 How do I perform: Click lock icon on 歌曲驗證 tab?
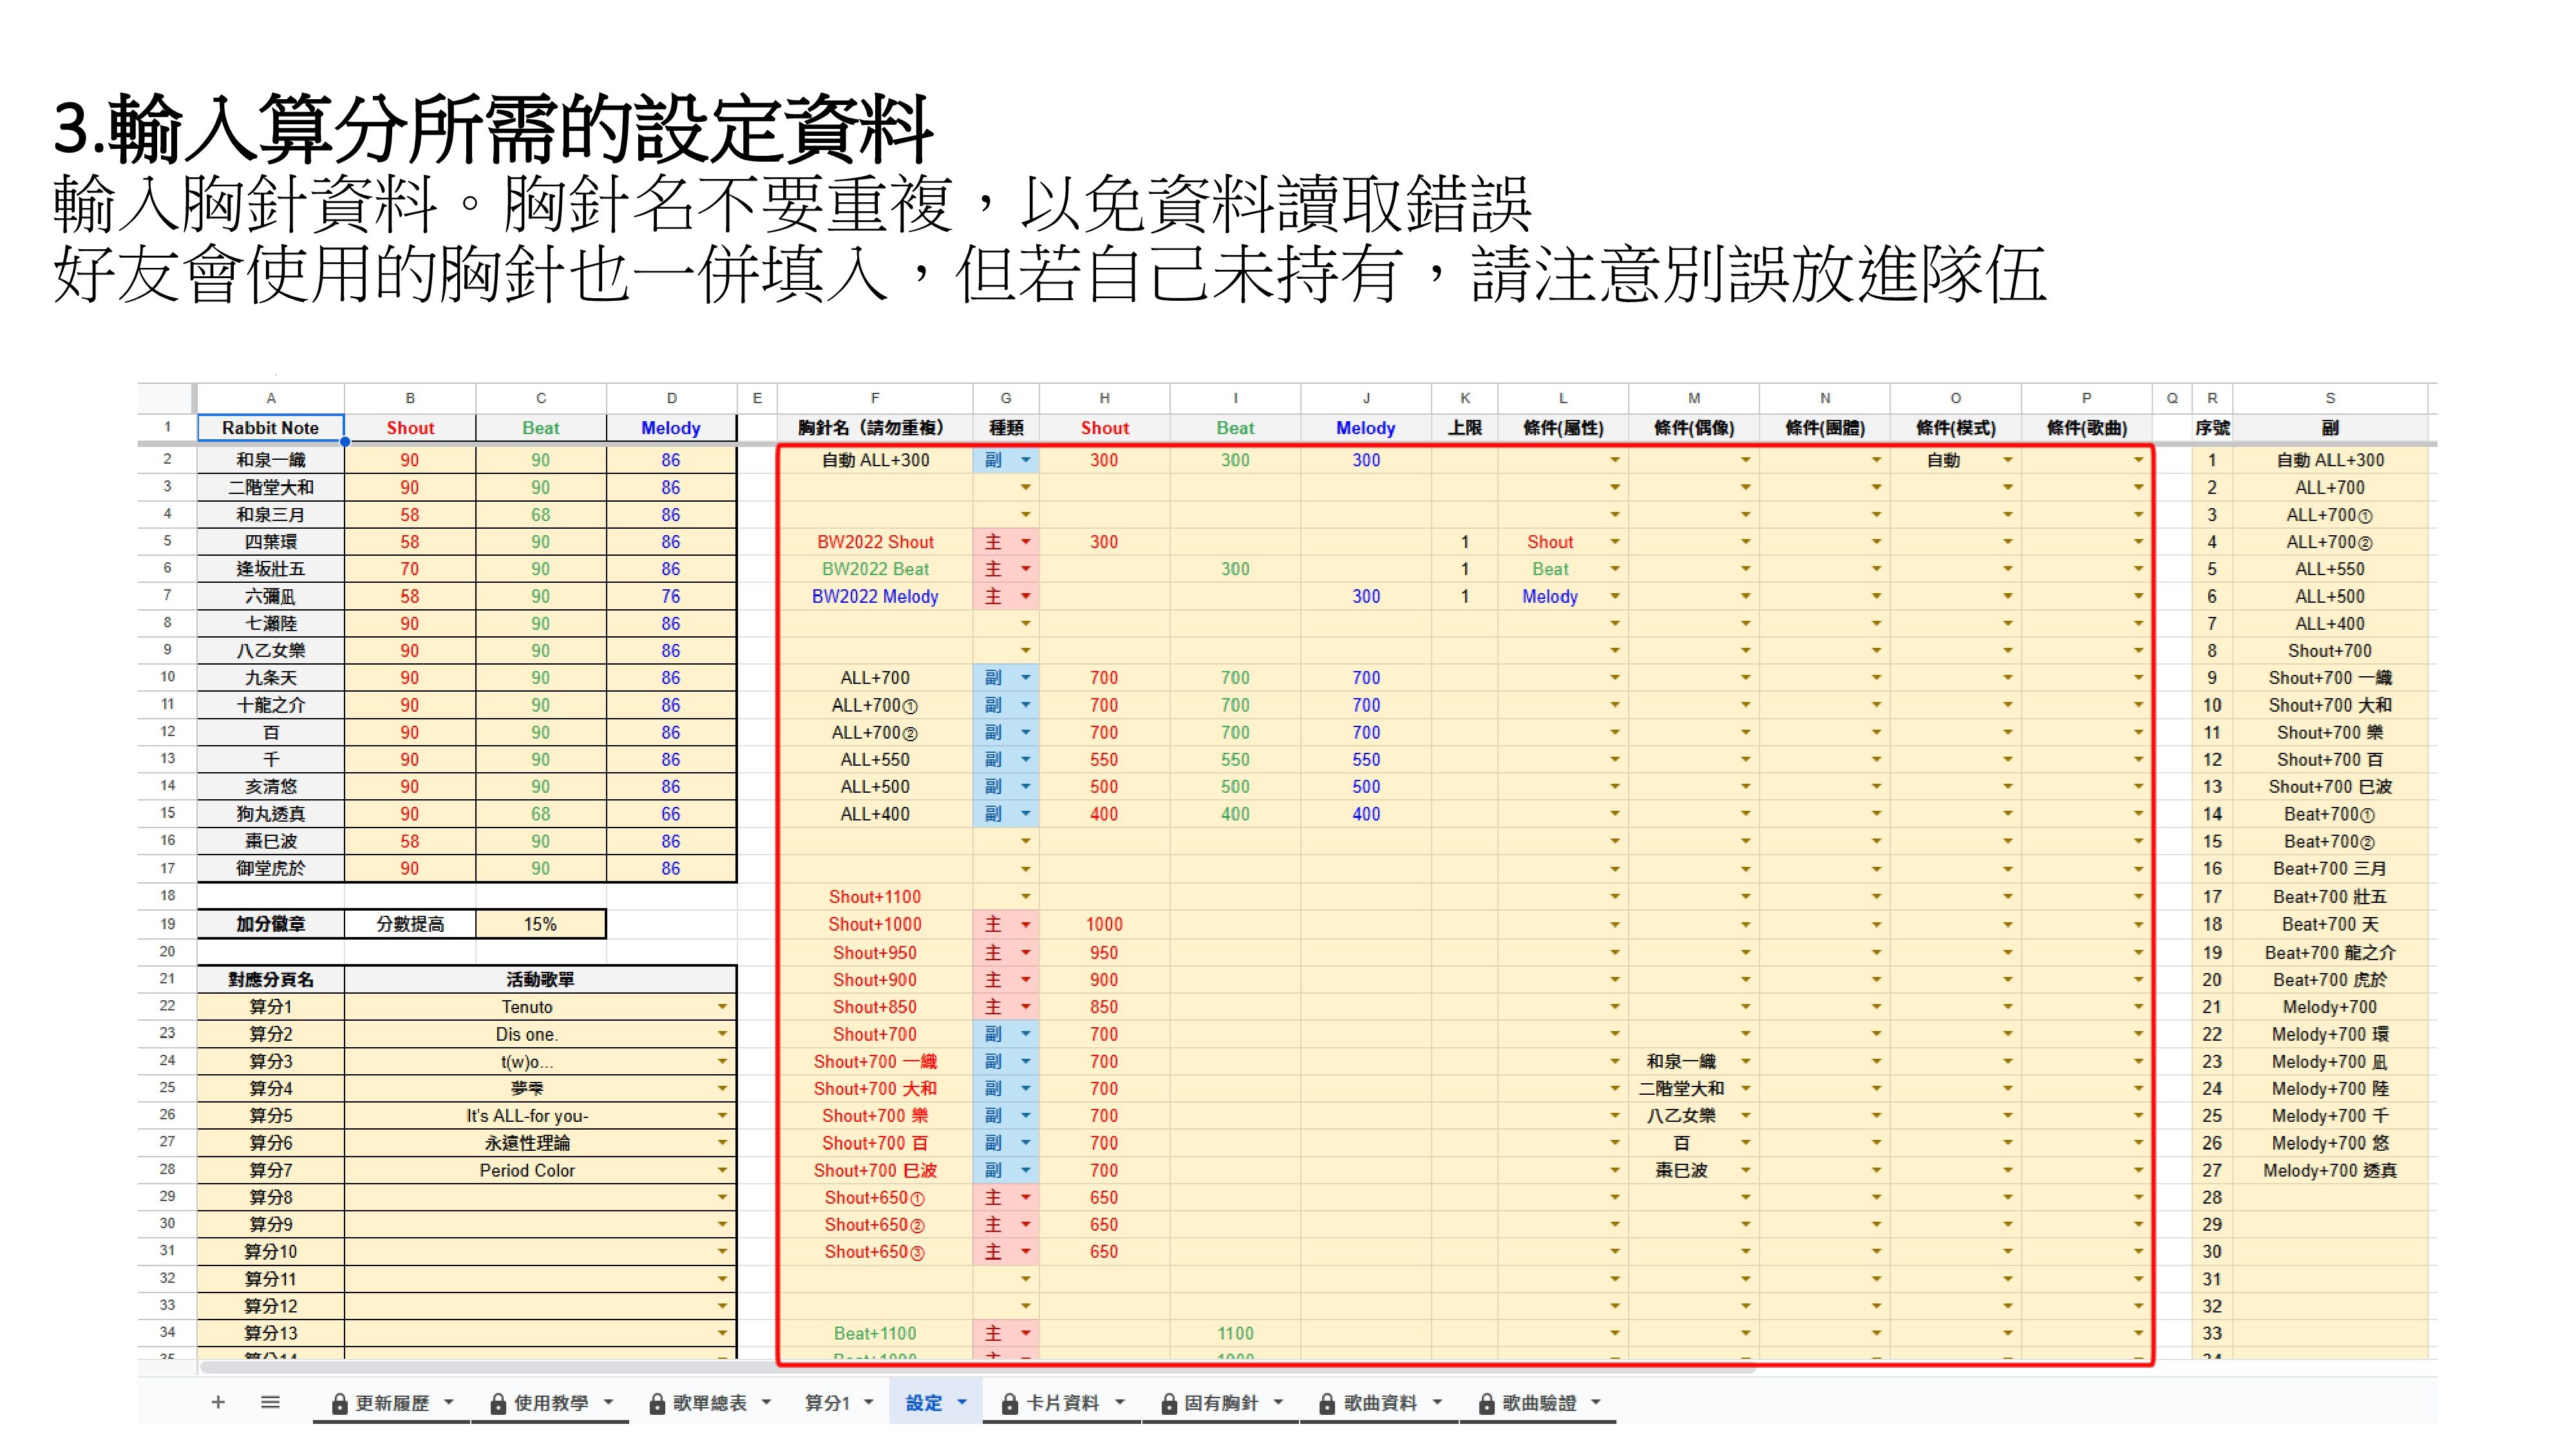click(1486, 1404)
